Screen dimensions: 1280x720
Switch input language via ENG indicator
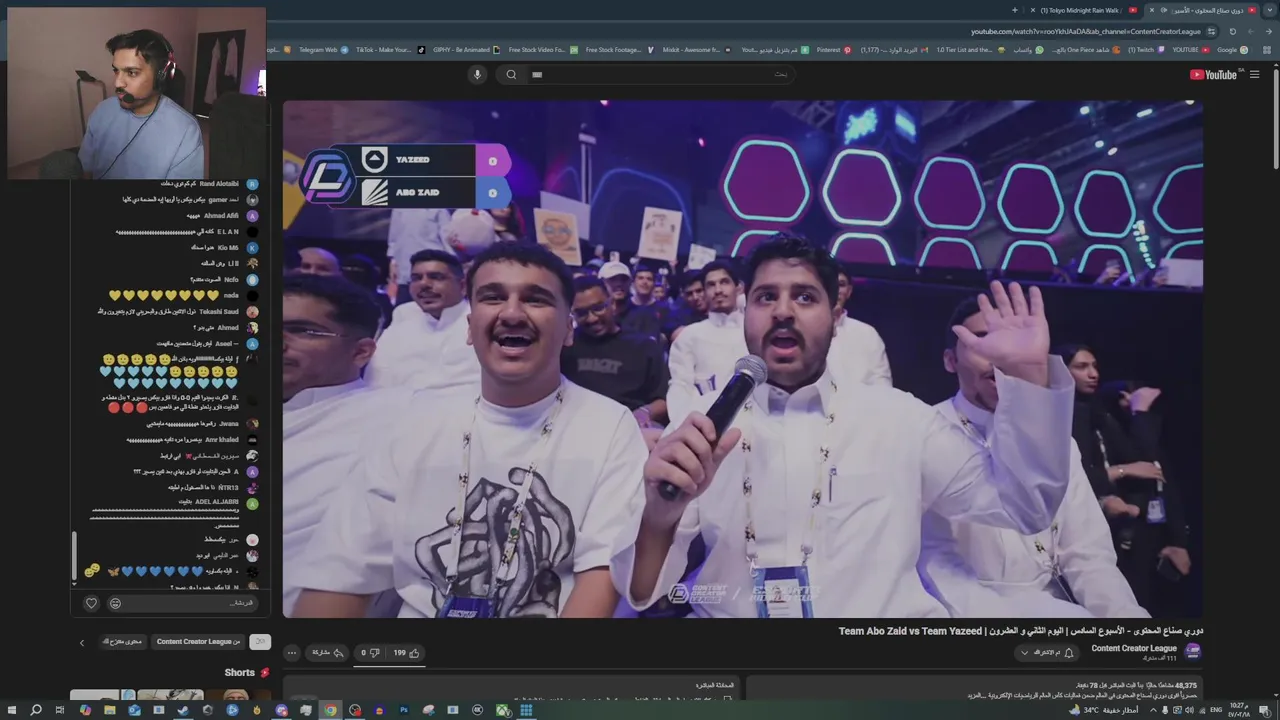coord(1215,710)
